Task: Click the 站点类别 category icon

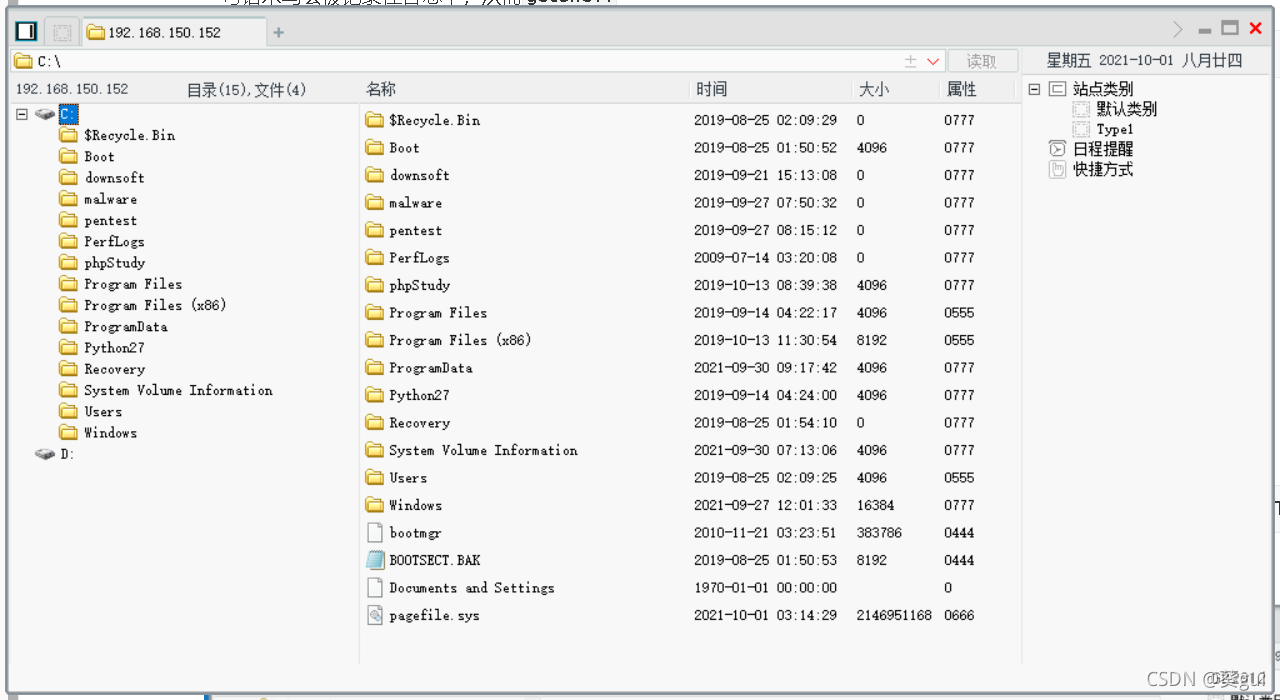Action: 1057,89
